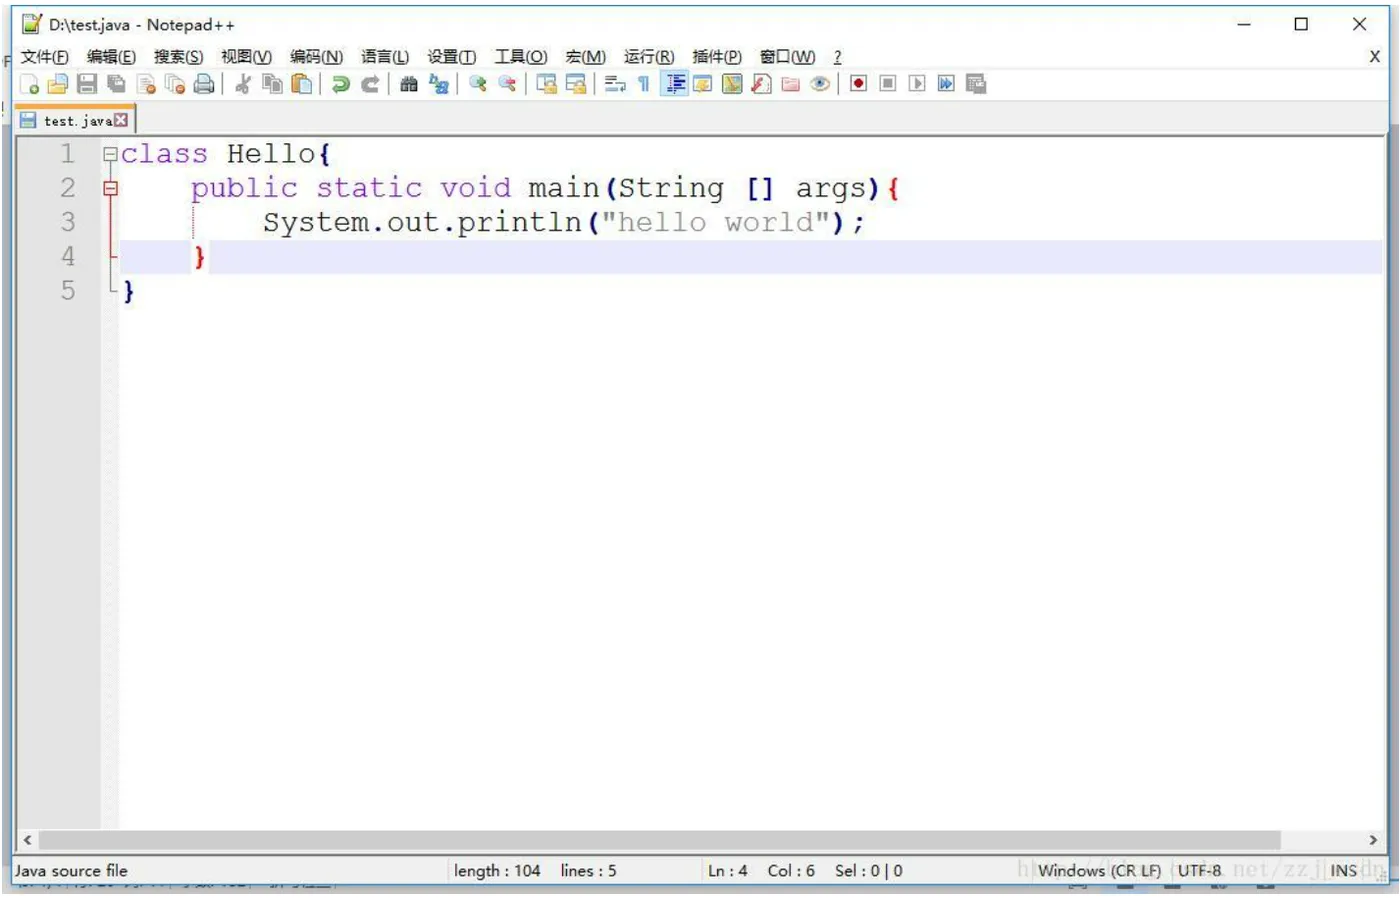1400x898 pixels.
Task: Click the Copy toolbar icon
Action: 272,84
